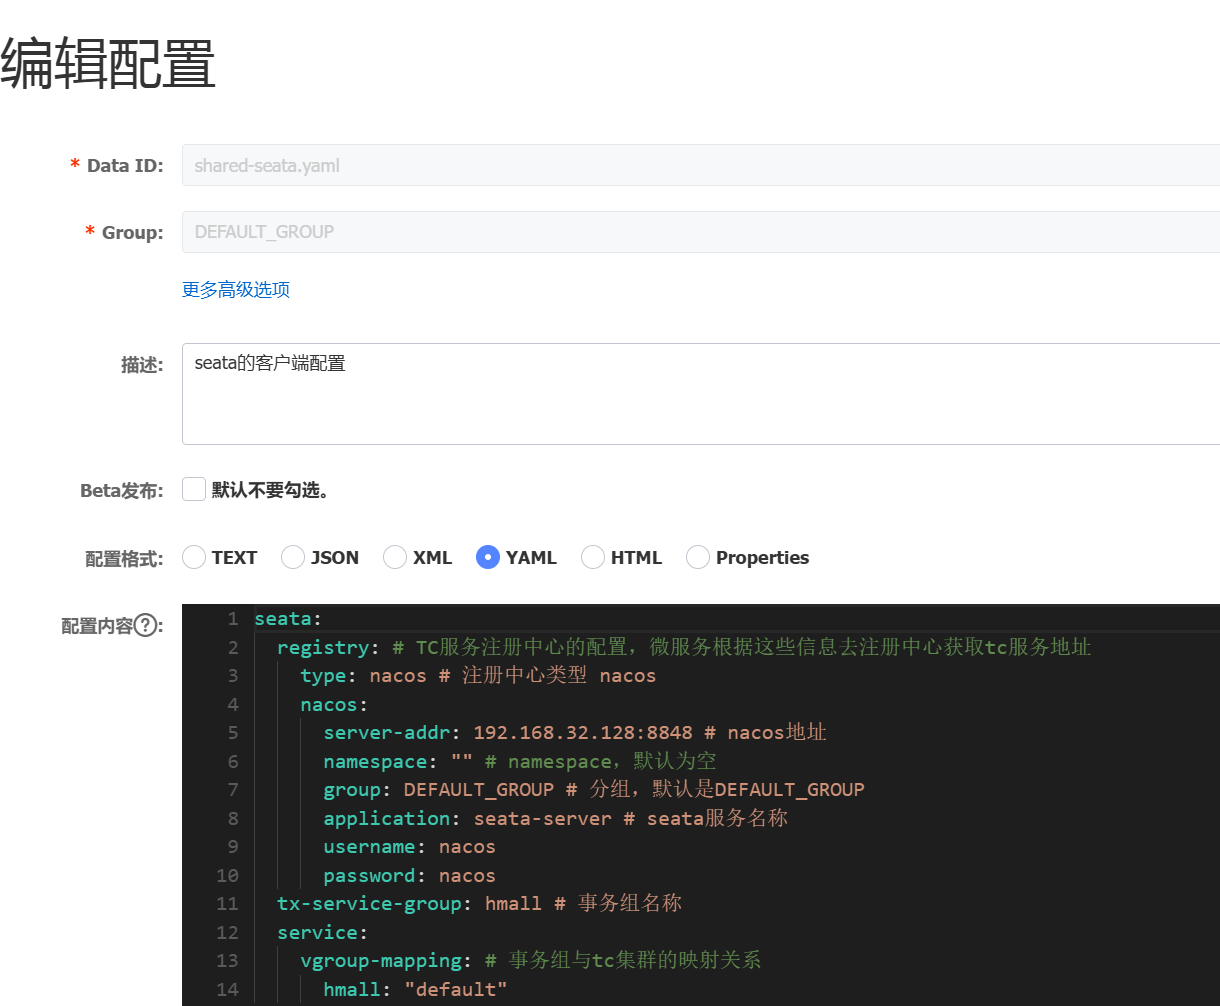The height and width of the screenshot is (1006, 1220).
Task: Click the help icon beside 配置内容
Action: pos(146,626)
